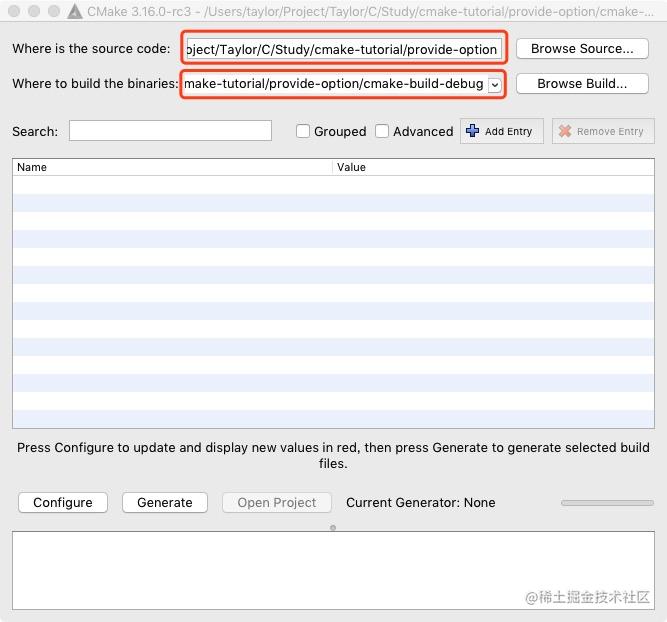Click the progress bar beside Current Generator
667x622 pixels.
[607, 503]
